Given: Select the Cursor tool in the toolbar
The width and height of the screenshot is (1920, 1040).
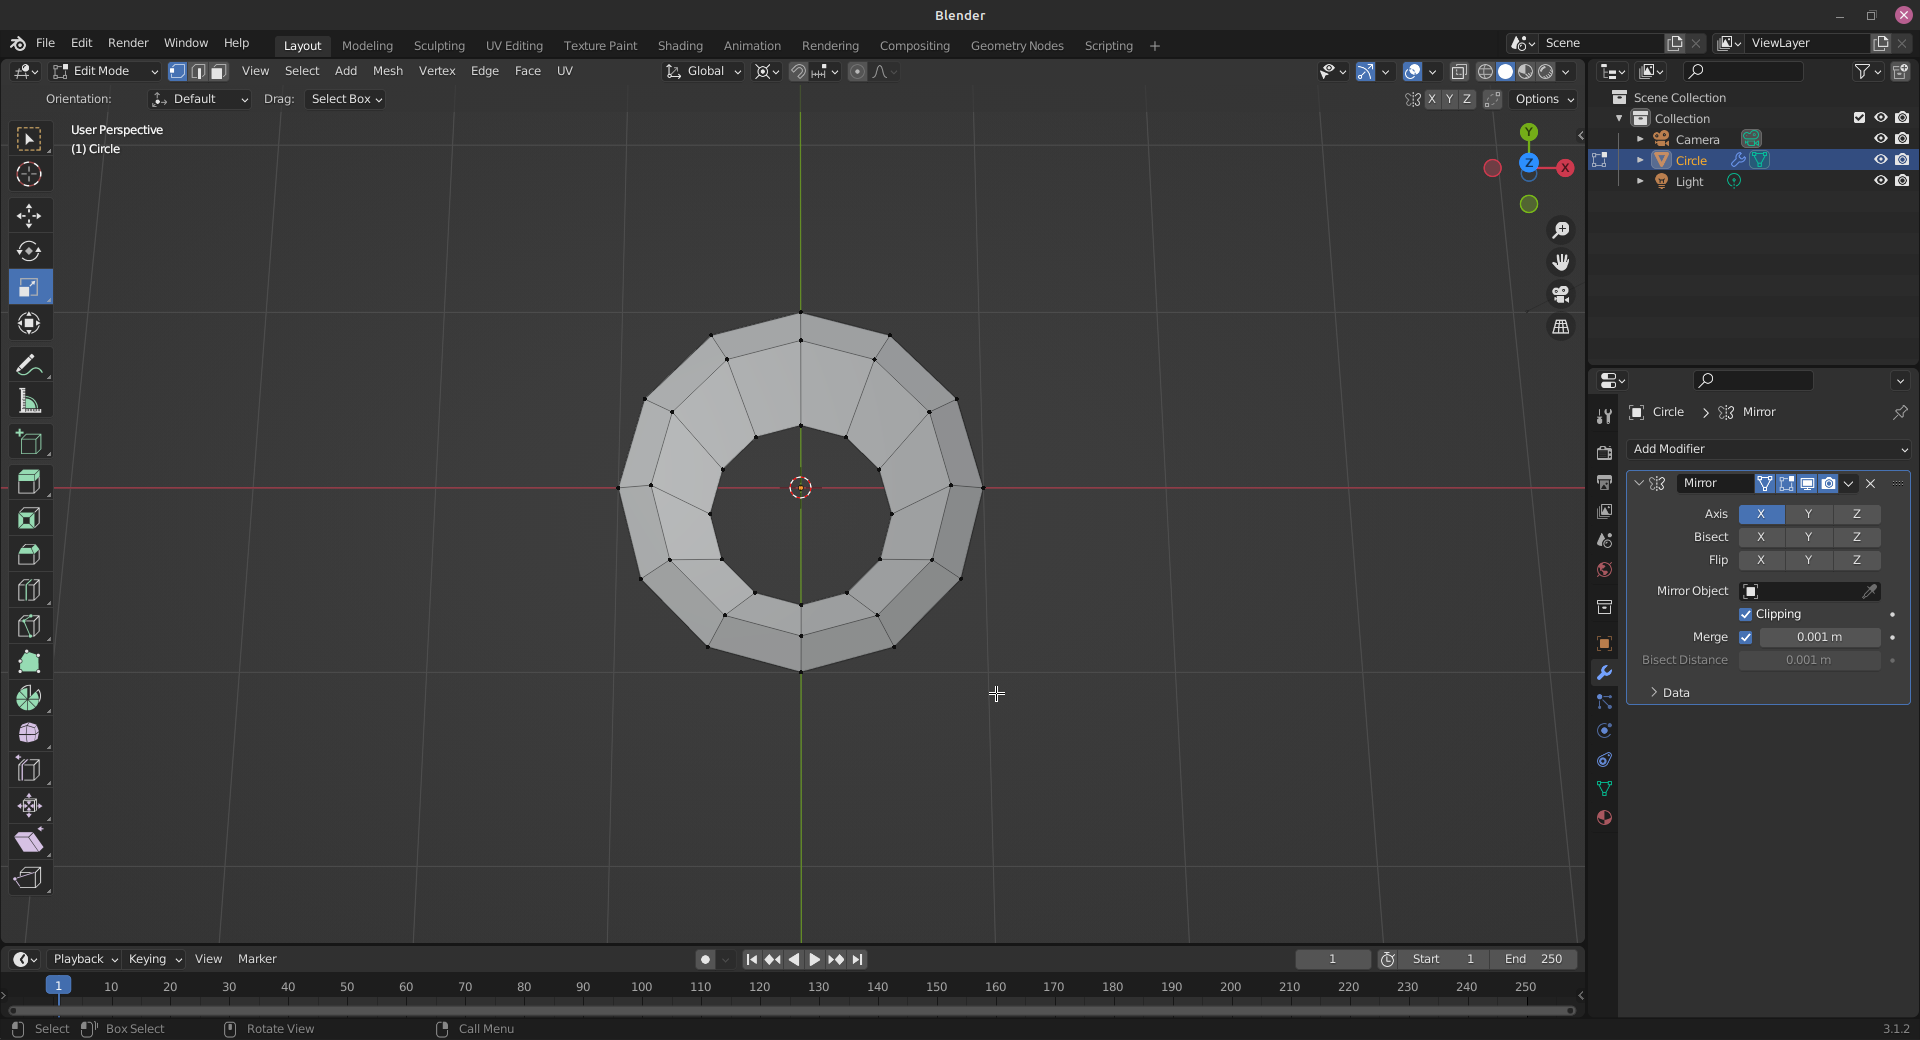Looking at the screenshot, I should pyautogui.click(x=29, y=174).
